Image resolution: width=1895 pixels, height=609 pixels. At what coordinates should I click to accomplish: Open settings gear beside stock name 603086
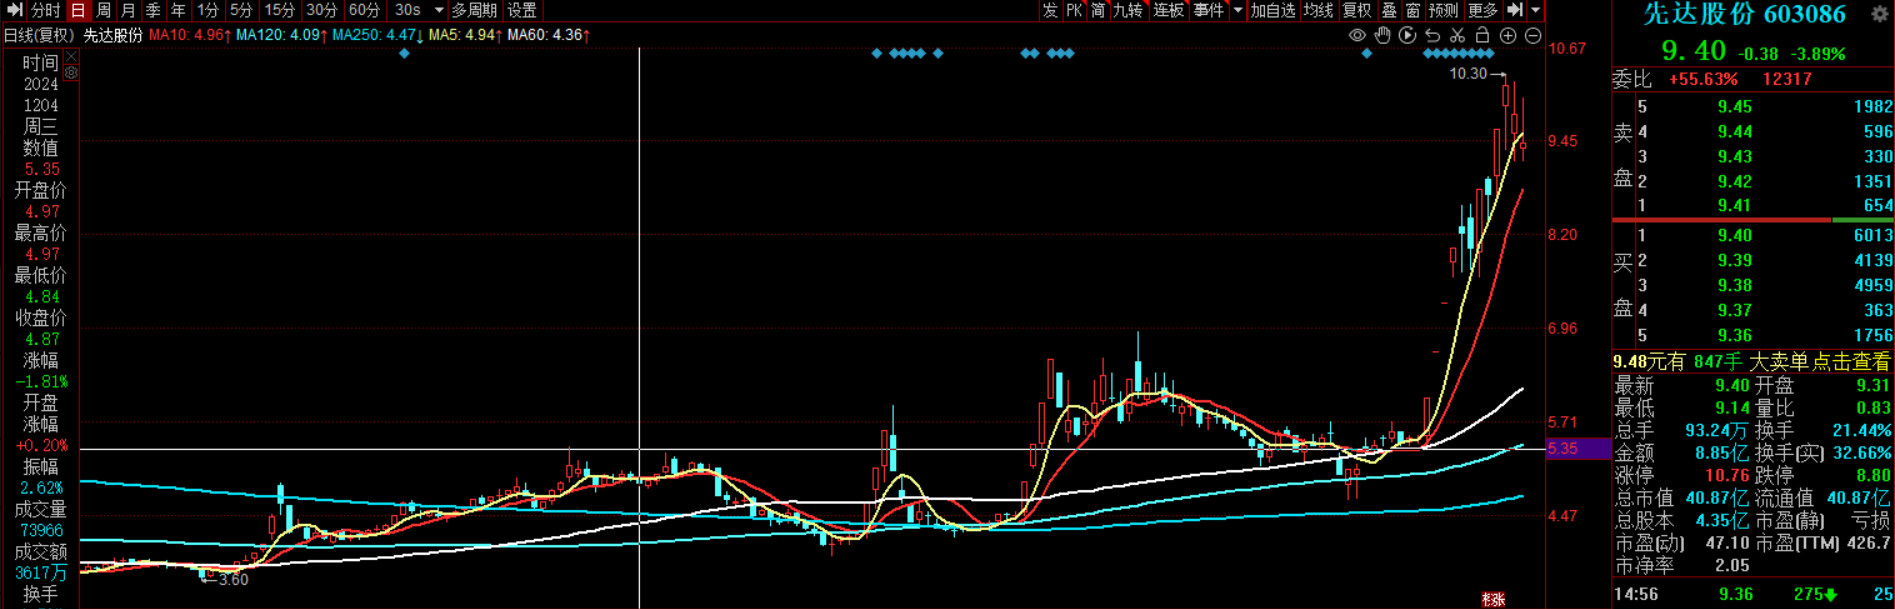[1877, 14]
